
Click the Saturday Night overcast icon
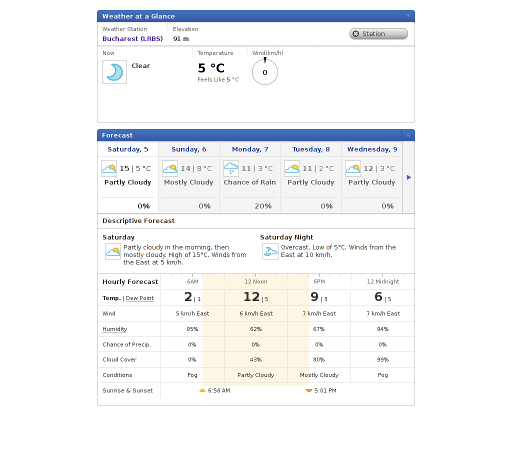(x=270, y=252)
